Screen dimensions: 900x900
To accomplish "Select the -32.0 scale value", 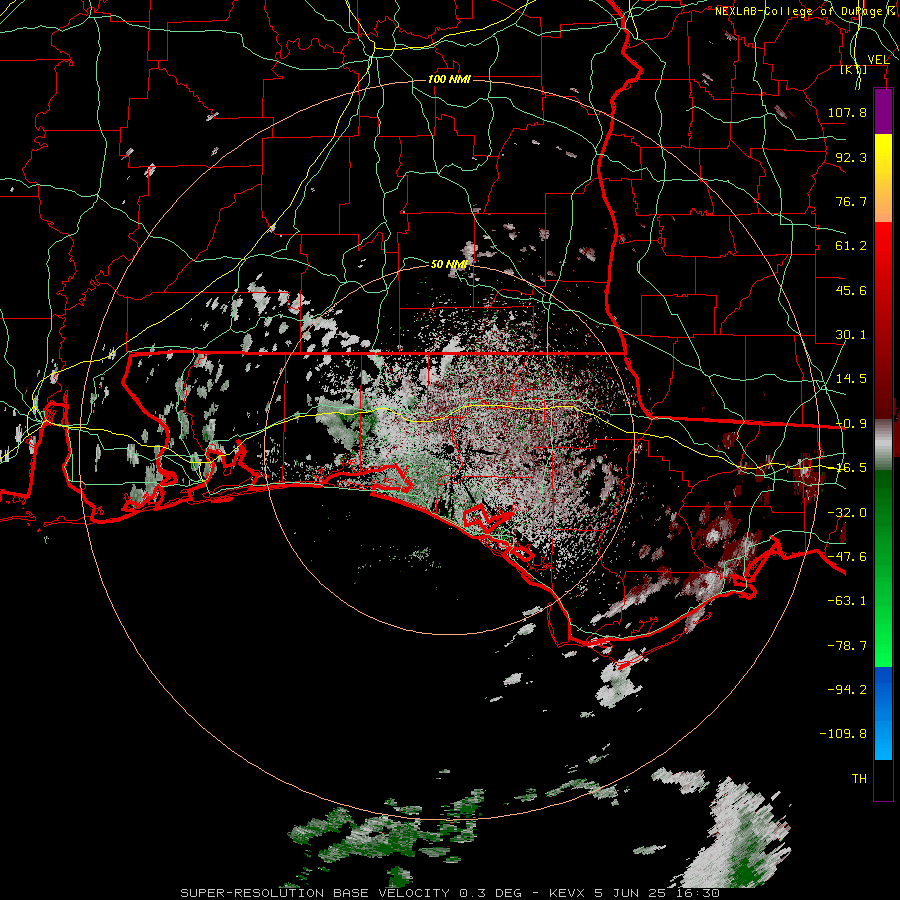I will tap(847, 513).
